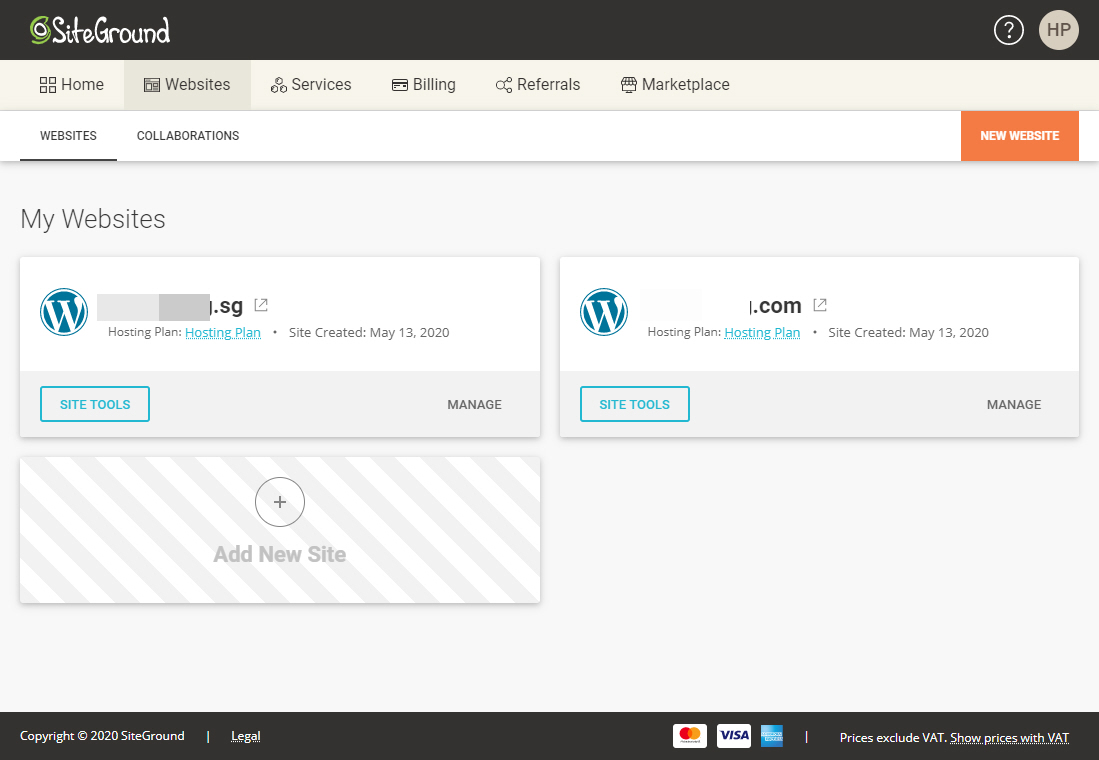The height and width of the screenshot is (760, 1099).
Task: Open the Hosting Plan link for the .com site
Action: pos(762,332)
